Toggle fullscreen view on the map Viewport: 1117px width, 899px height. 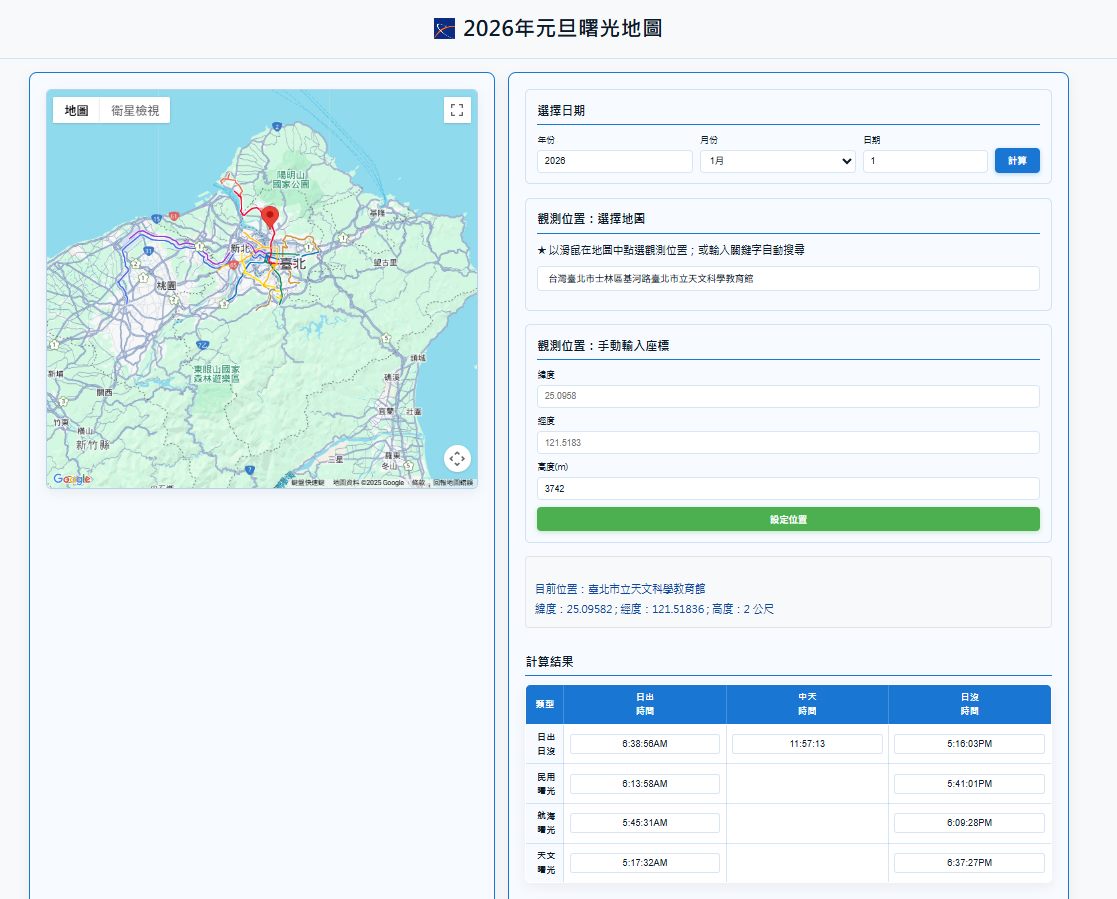coord(457,110)
